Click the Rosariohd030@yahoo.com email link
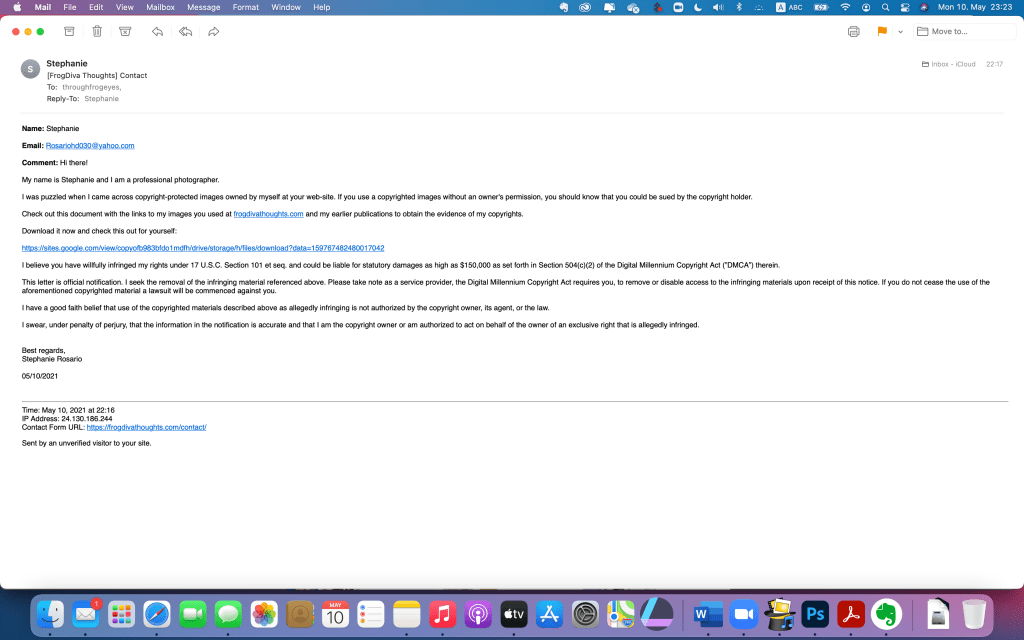 90,145
